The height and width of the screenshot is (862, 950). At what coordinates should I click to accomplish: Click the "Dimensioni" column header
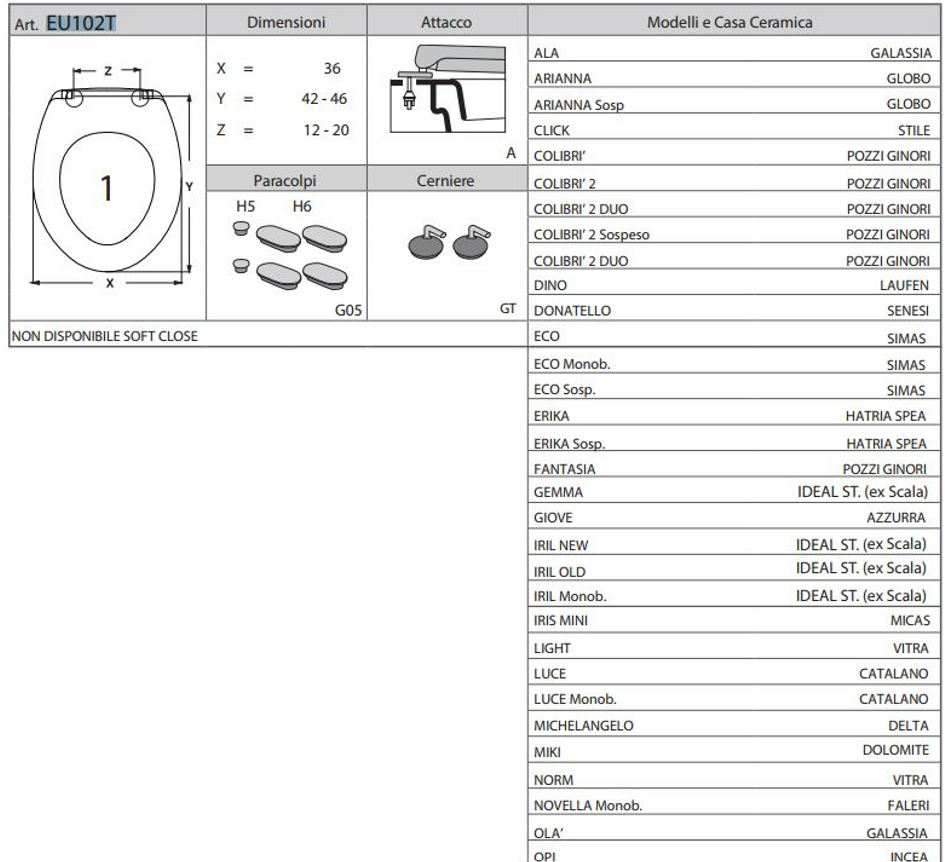(286, 22)
